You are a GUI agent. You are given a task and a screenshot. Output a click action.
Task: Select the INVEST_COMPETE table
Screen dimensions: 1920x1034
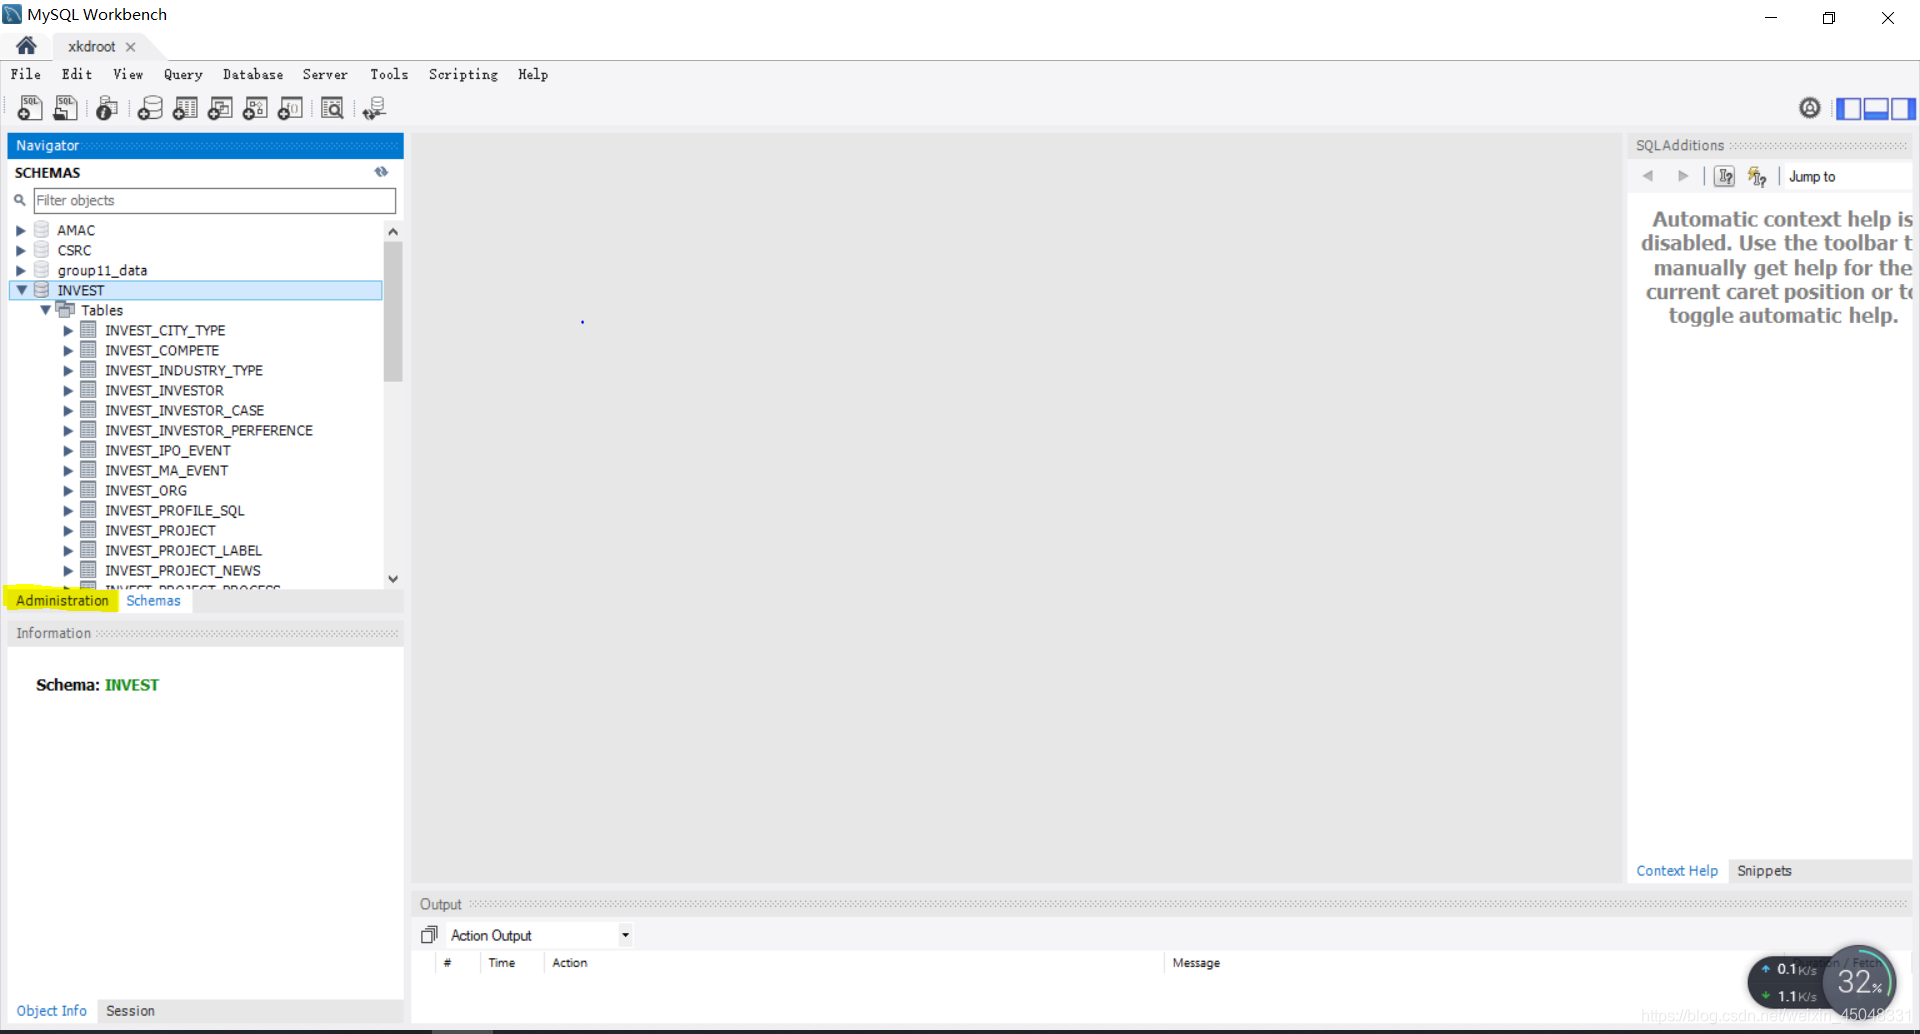click(x=162, y=350)
